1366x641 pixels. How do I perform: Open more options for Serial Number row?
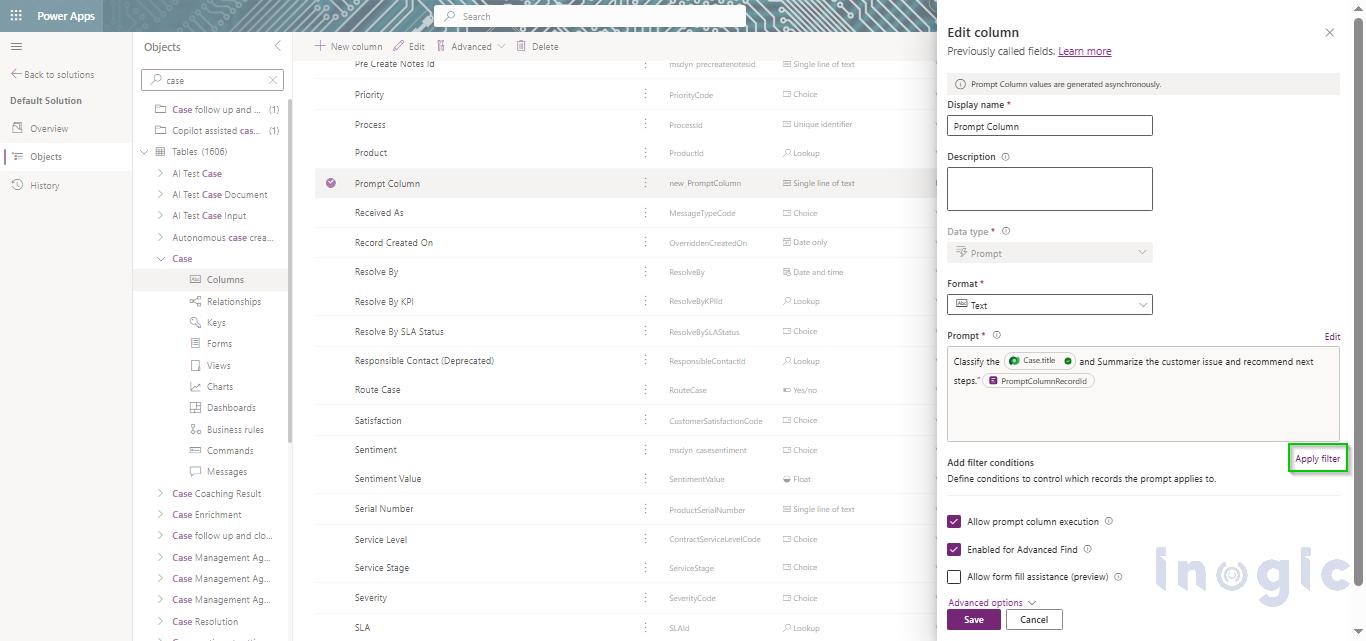tap(645, 509)
